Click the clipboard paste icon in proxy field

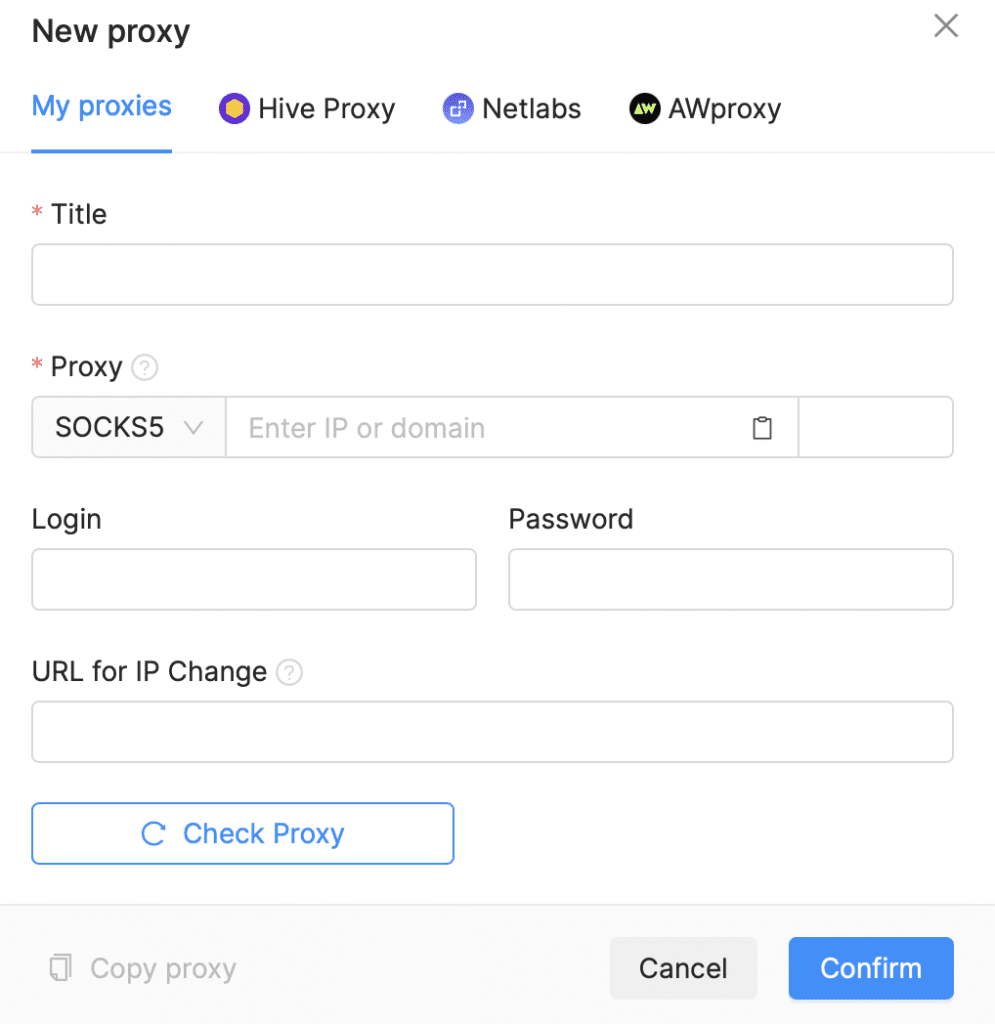[x=762, y=427]
